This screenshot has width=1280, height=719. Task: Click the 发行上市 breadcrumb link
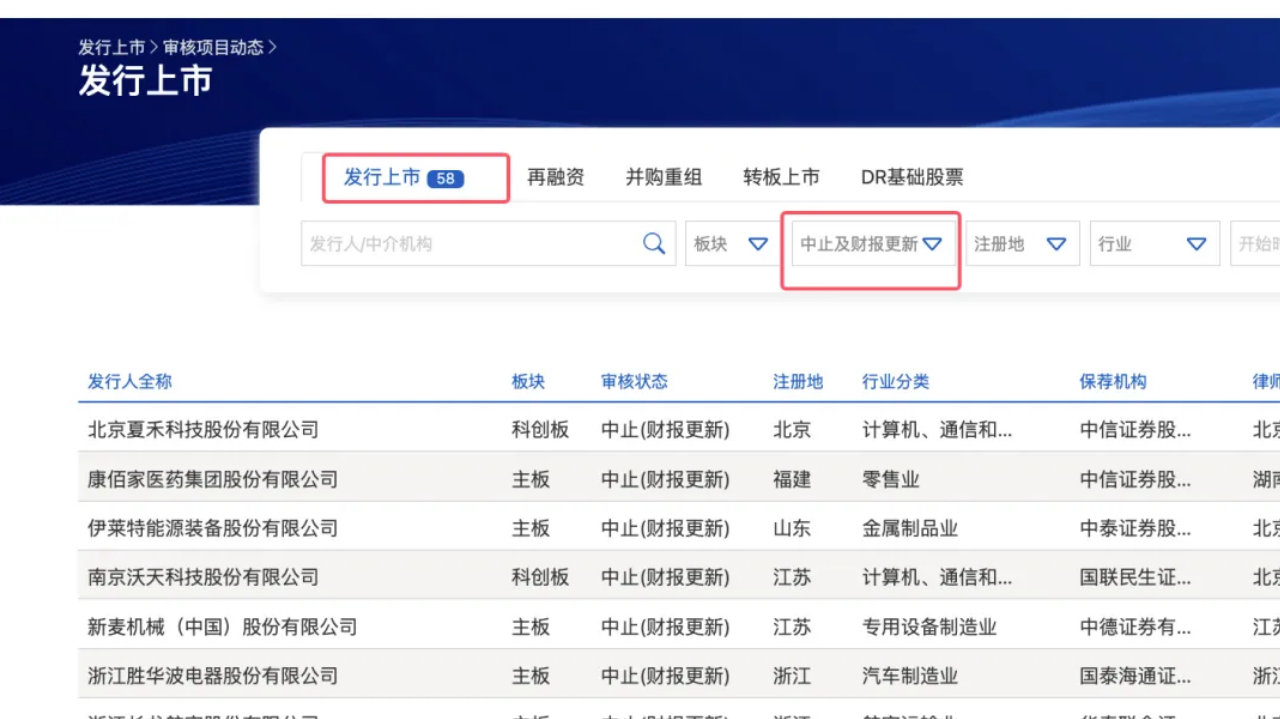[112, 47]
